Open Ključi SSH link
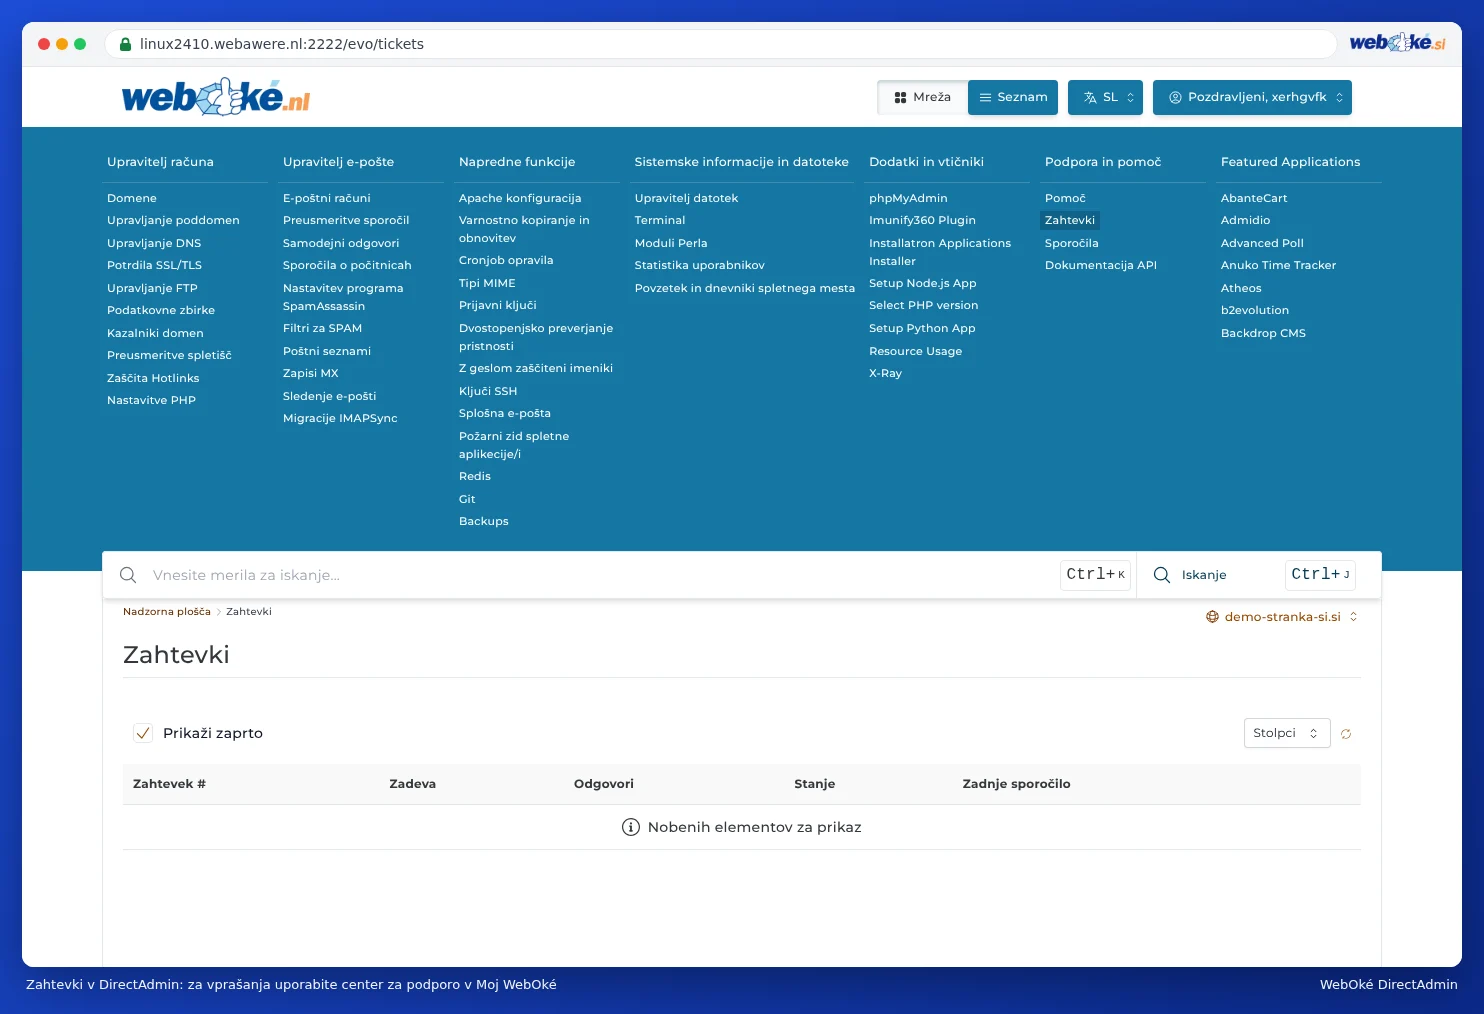 point(488,391)
